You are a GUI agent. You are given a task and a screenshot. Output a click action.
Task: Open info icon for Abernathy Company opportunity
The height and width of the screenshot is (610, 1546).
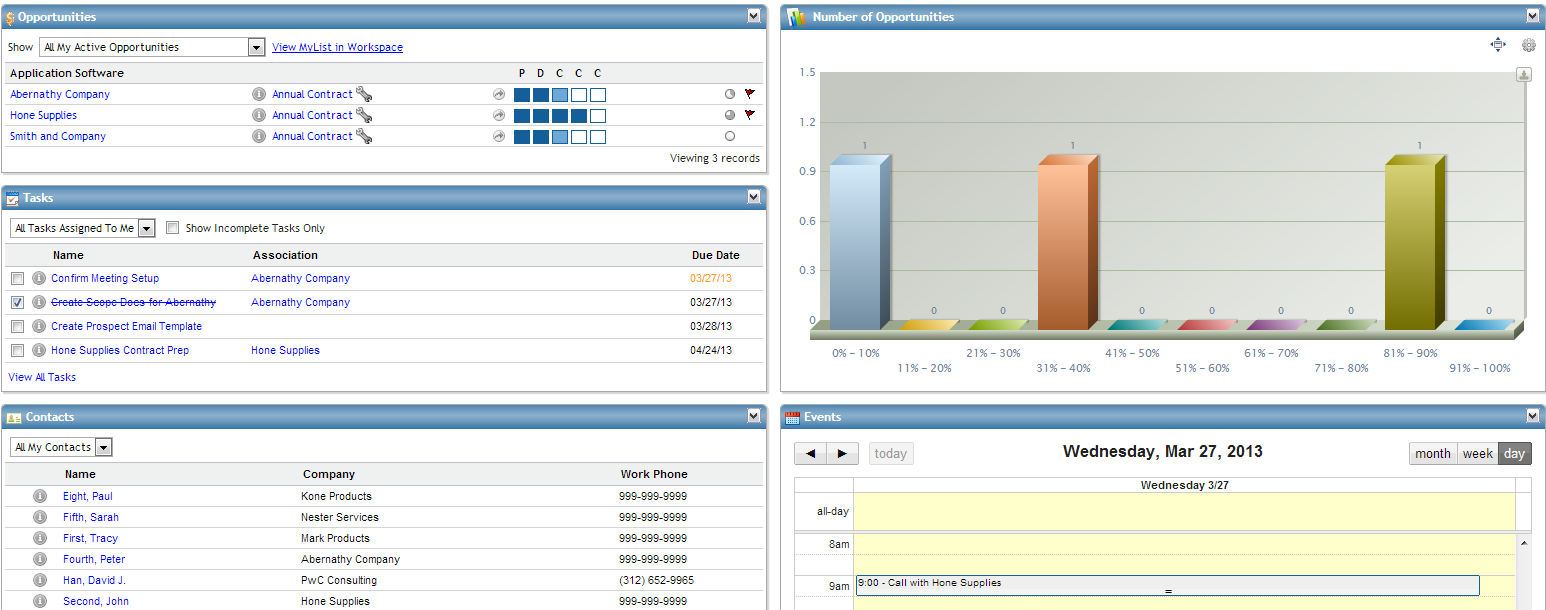(258, 94)
